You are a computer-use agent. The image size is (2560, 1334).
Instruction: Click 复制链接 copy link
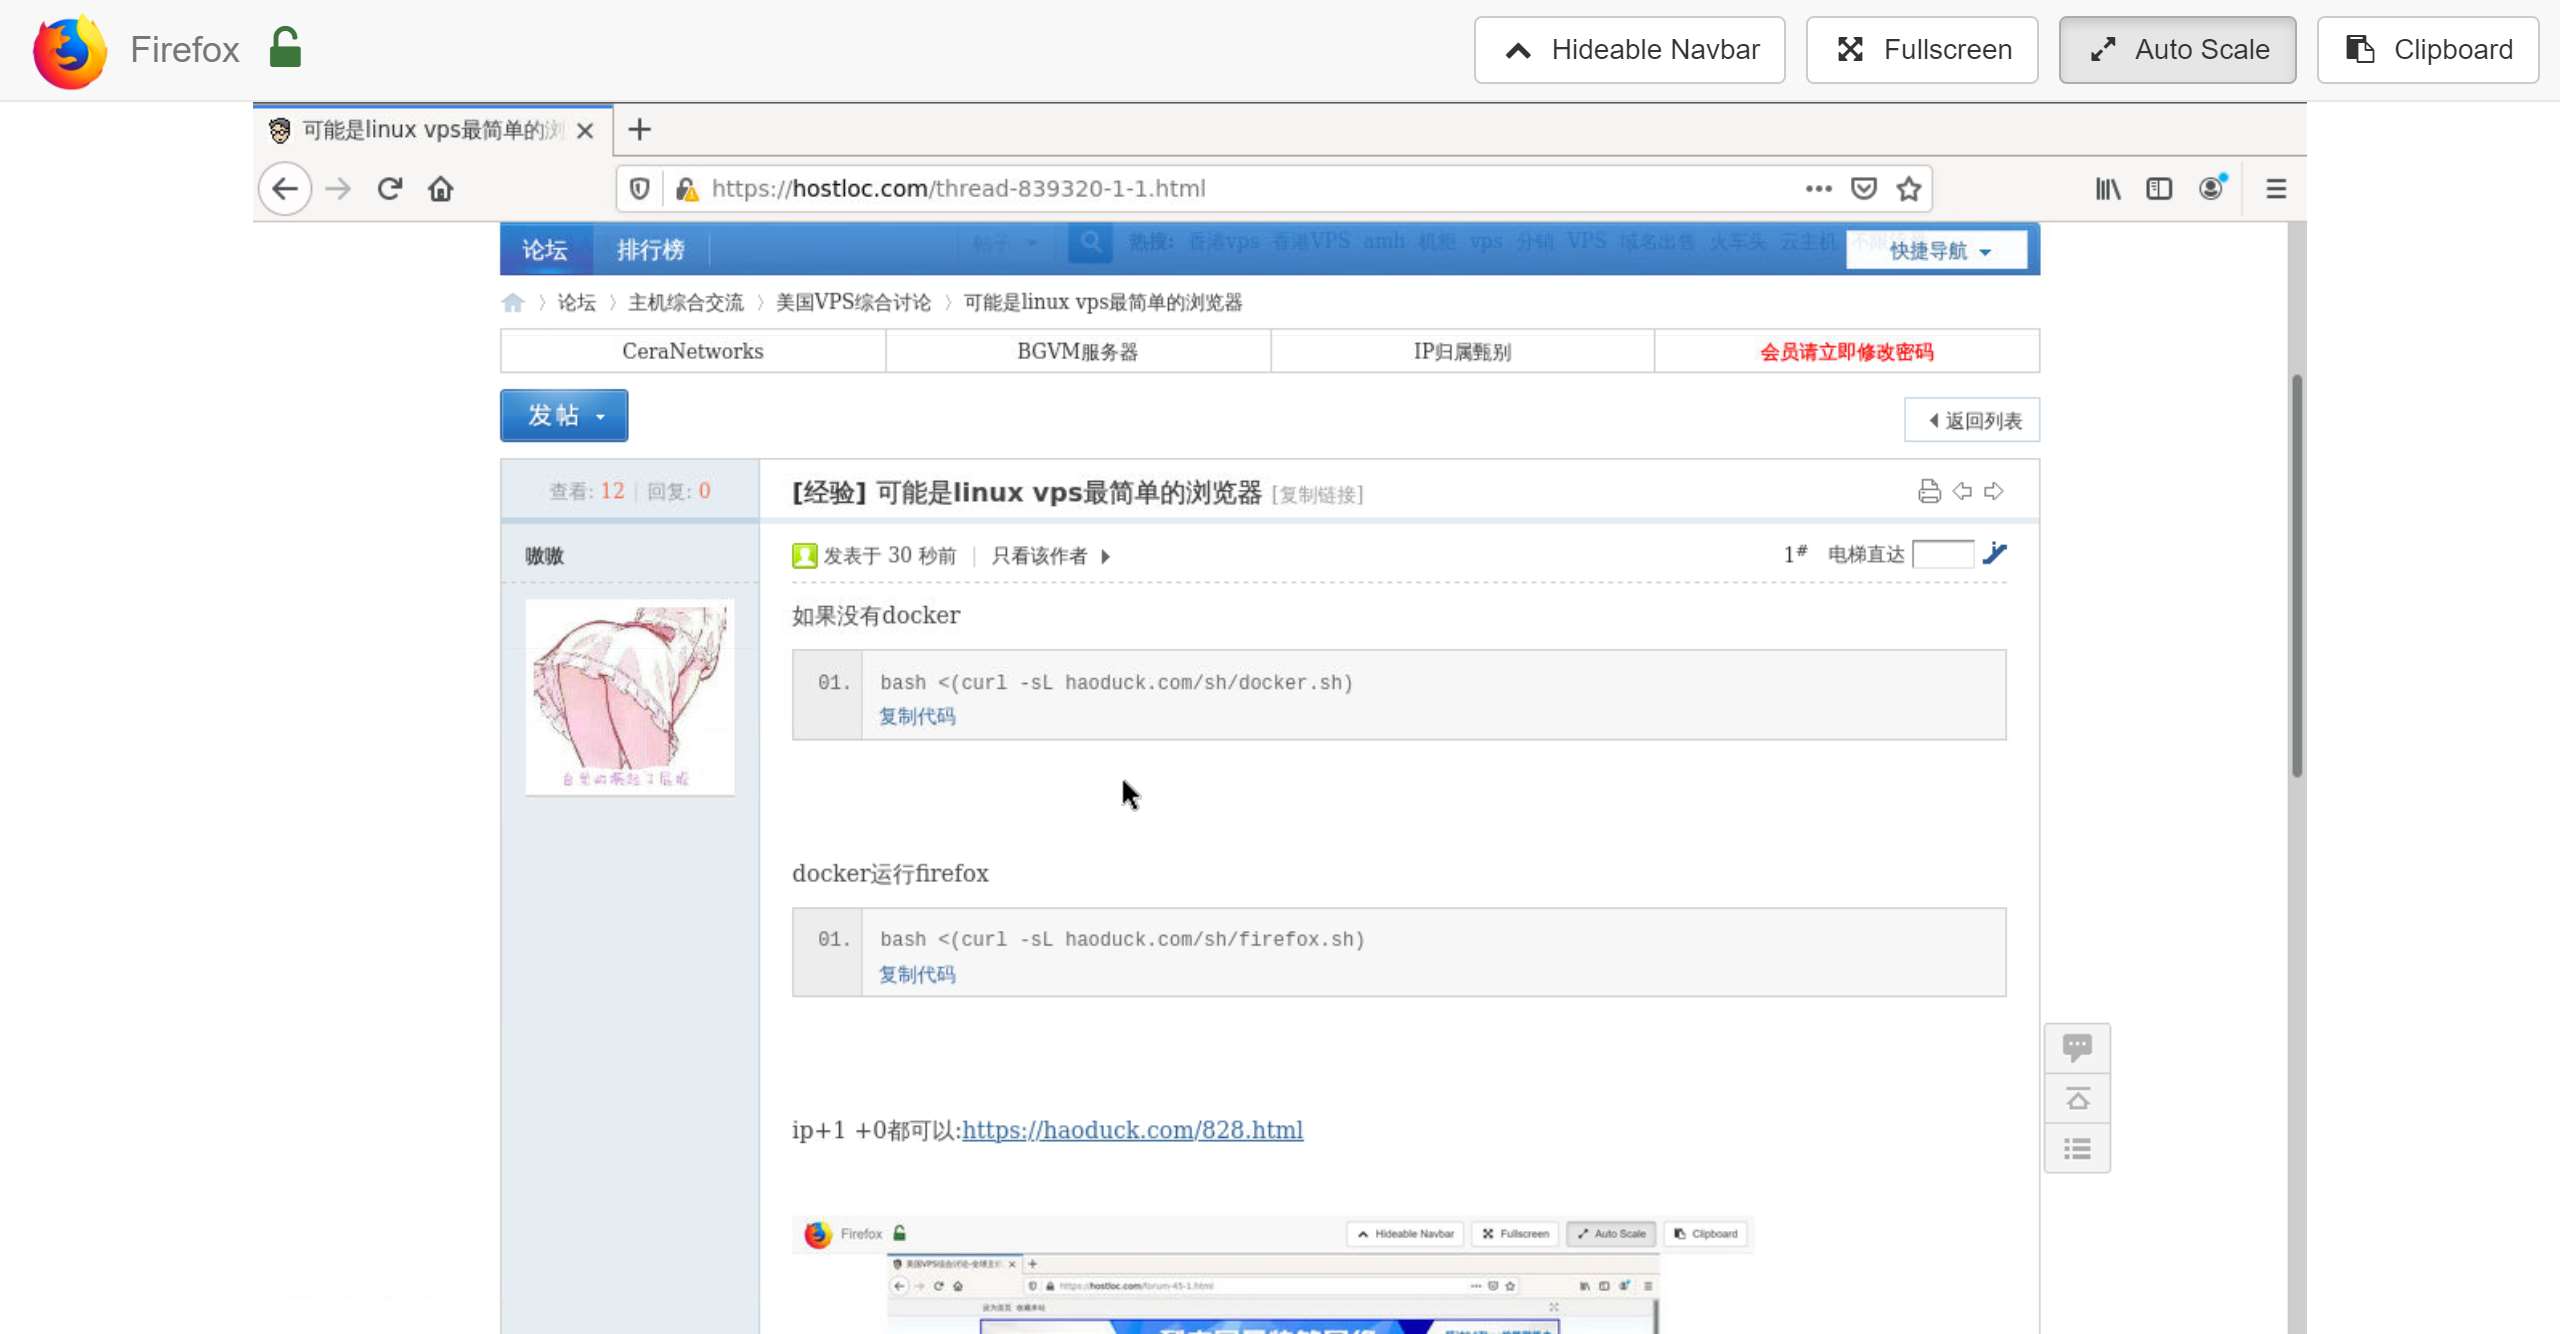pos(1317,494)
